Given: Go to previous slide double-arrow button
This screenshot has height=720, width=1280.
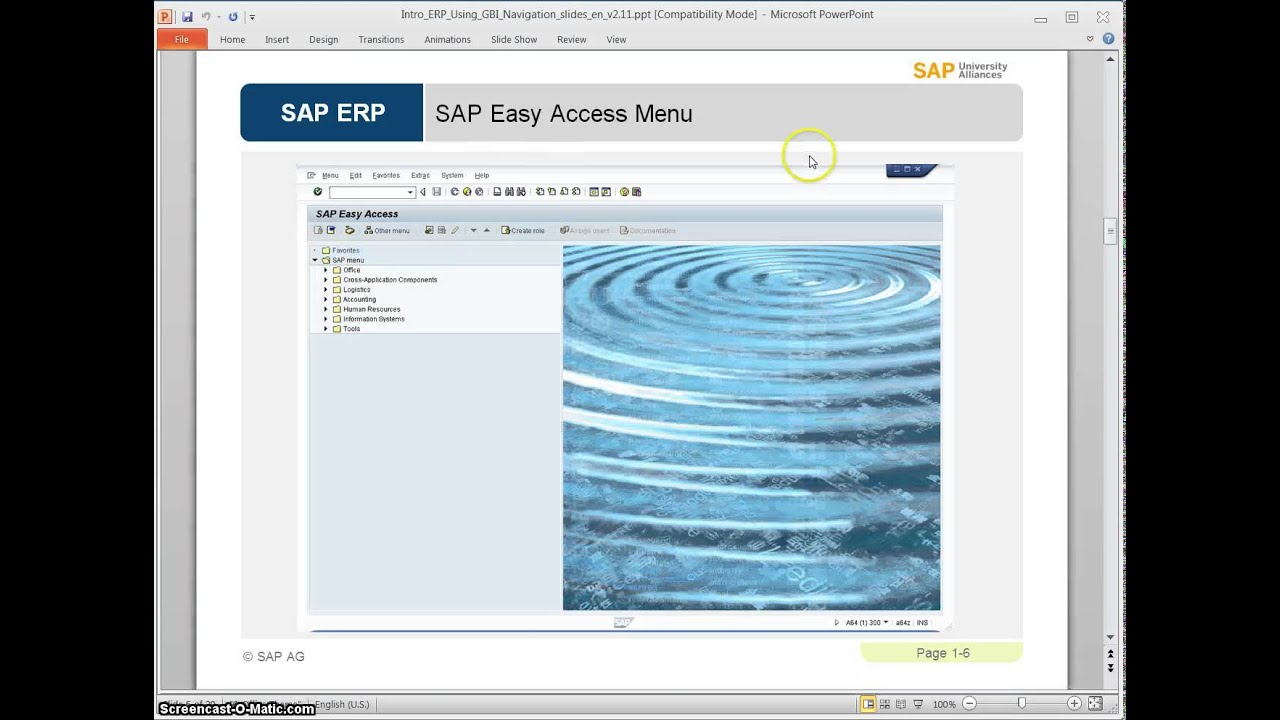Looking at the screenshot, I should coord(1110,655).
